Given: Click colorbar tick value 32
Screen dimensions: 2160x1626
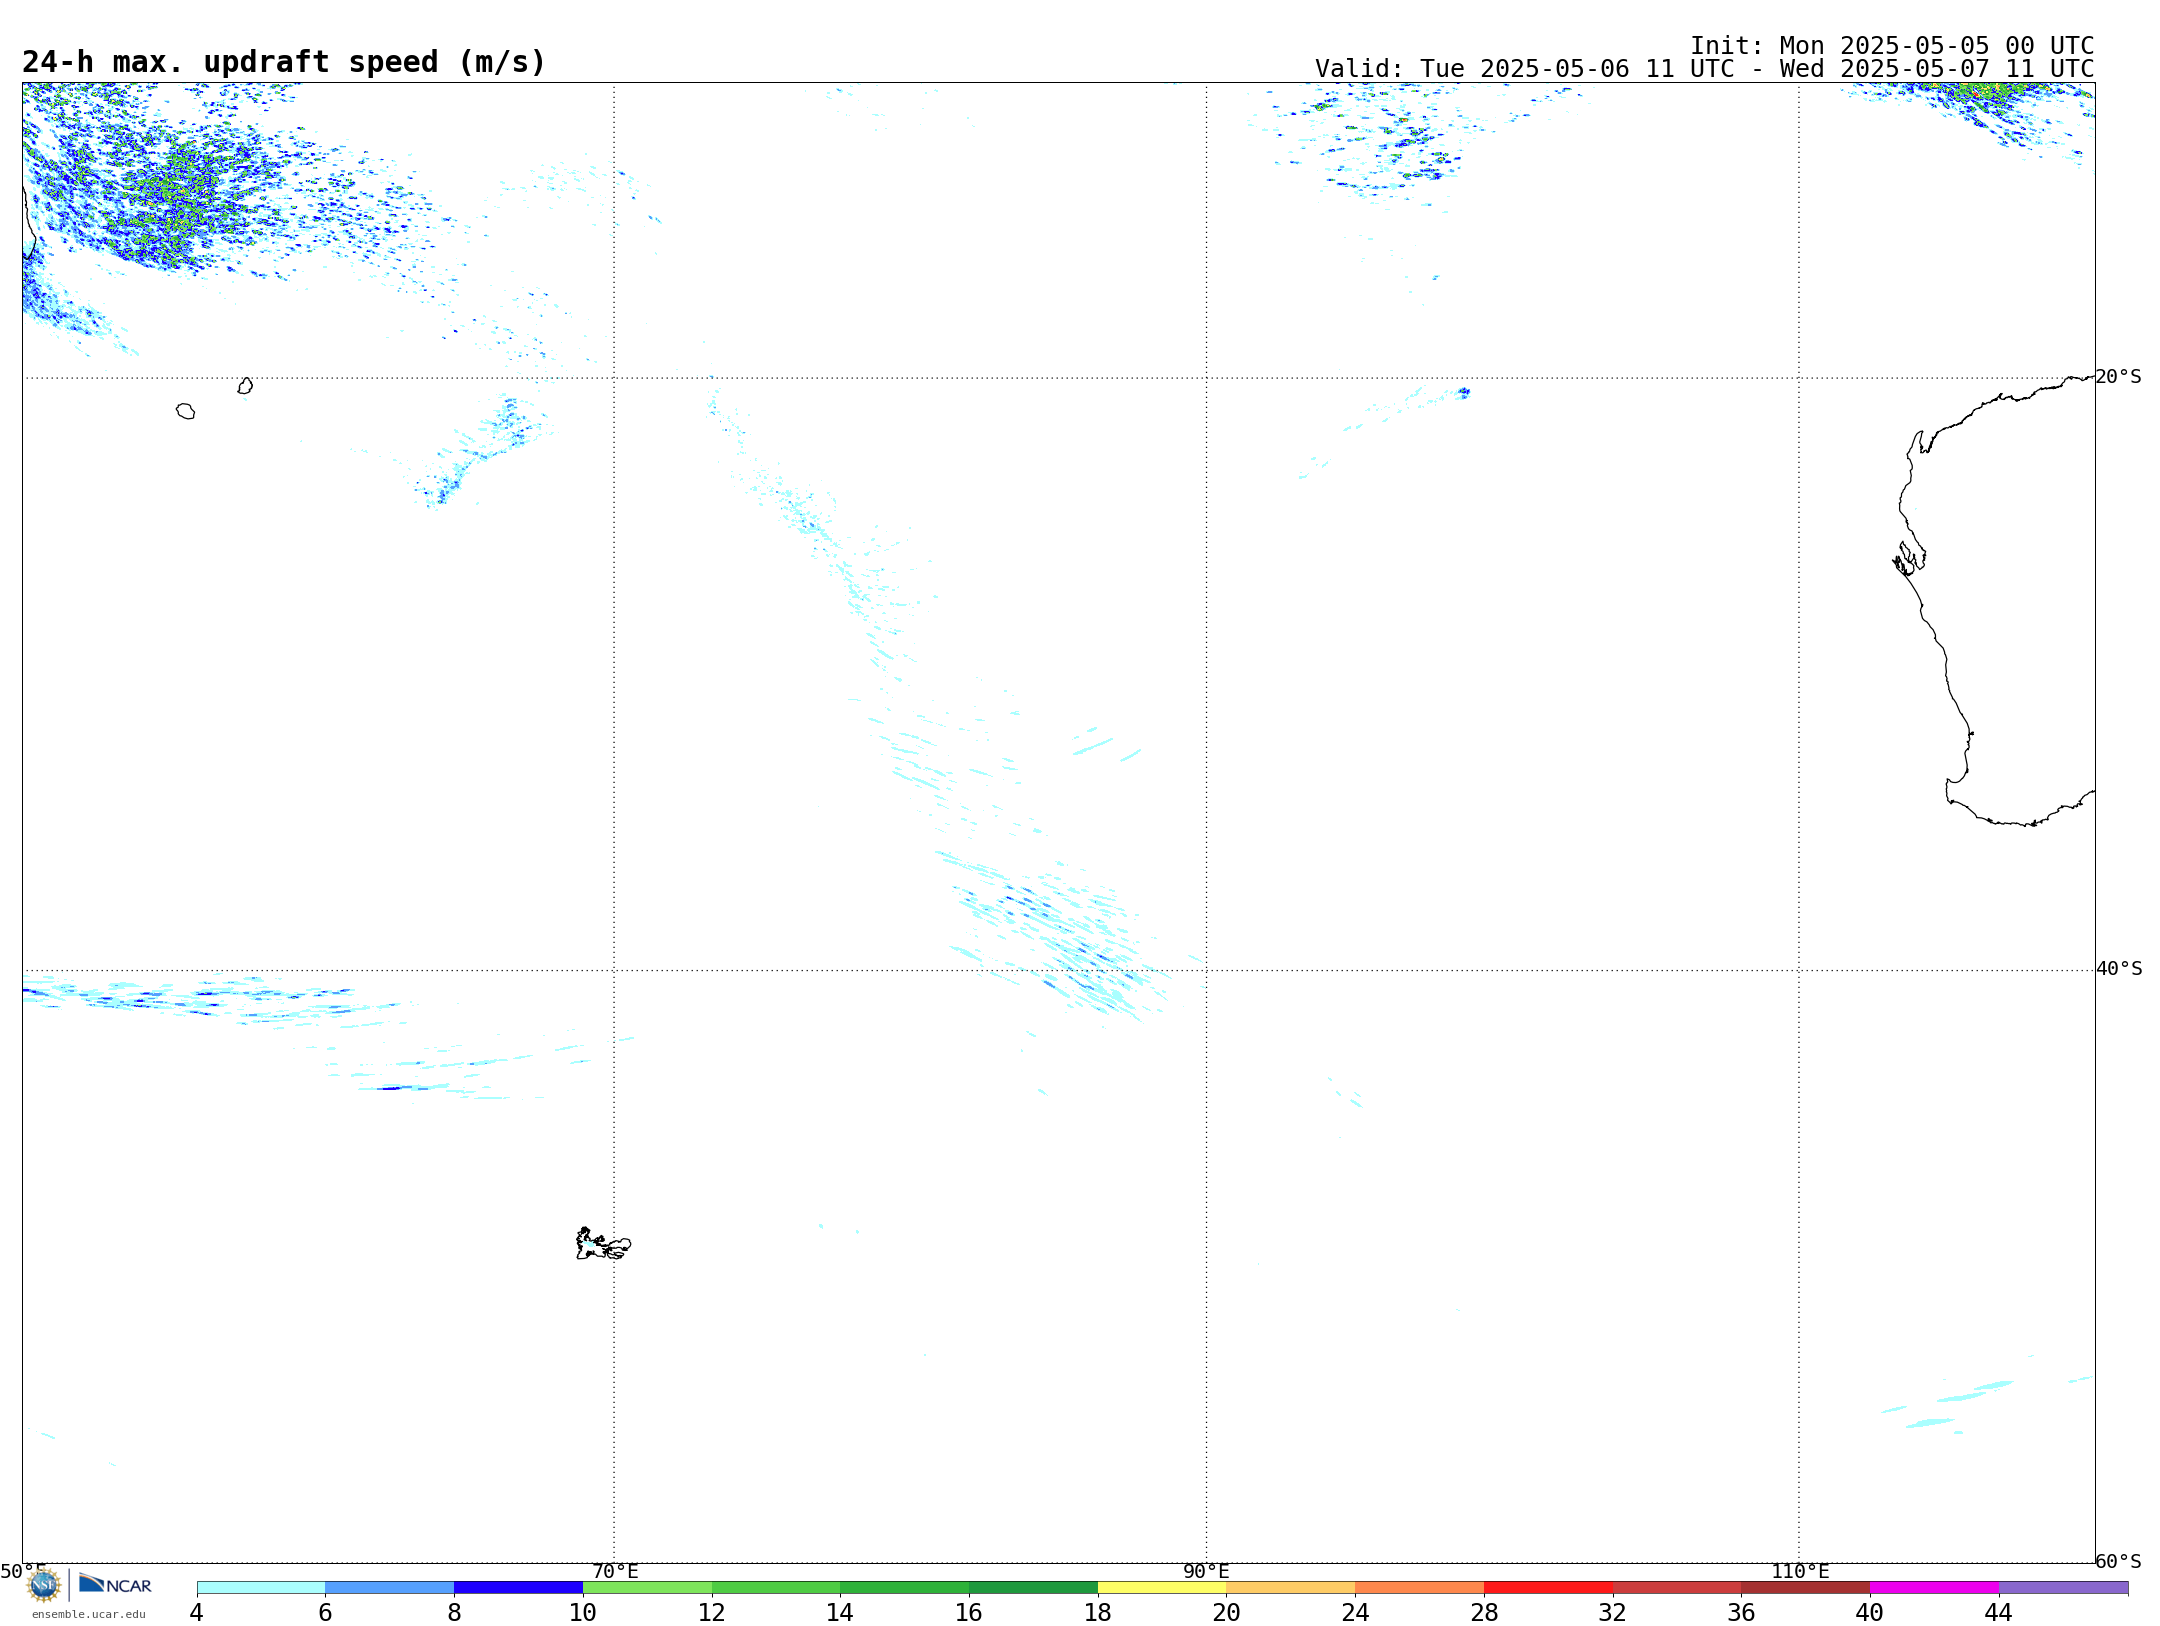Looking at the screenshot, I should click(1613, 1612).
